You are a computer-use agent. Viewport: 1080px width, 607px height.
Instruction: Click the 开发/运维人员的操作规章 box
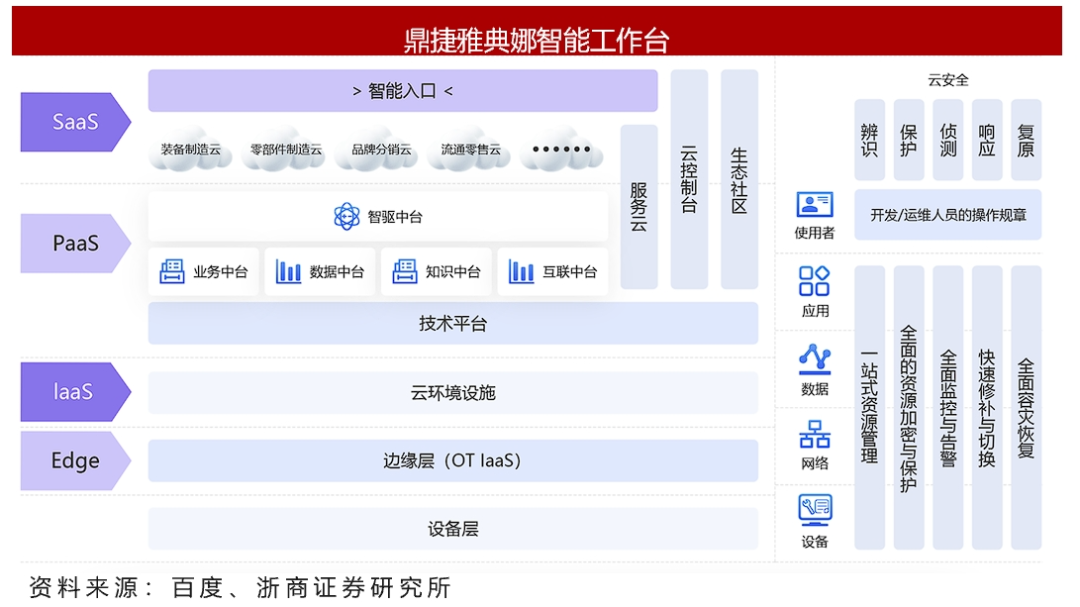click(x=948, y=215)
